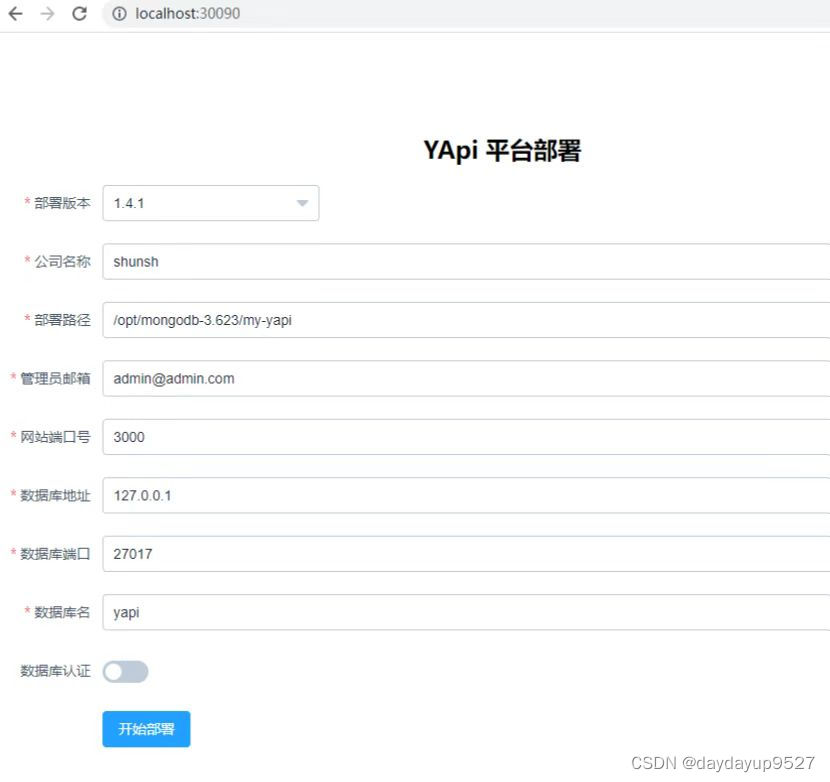830x782 pixels.
Task: Click the 公司名称 label
Action: point(62,262)
